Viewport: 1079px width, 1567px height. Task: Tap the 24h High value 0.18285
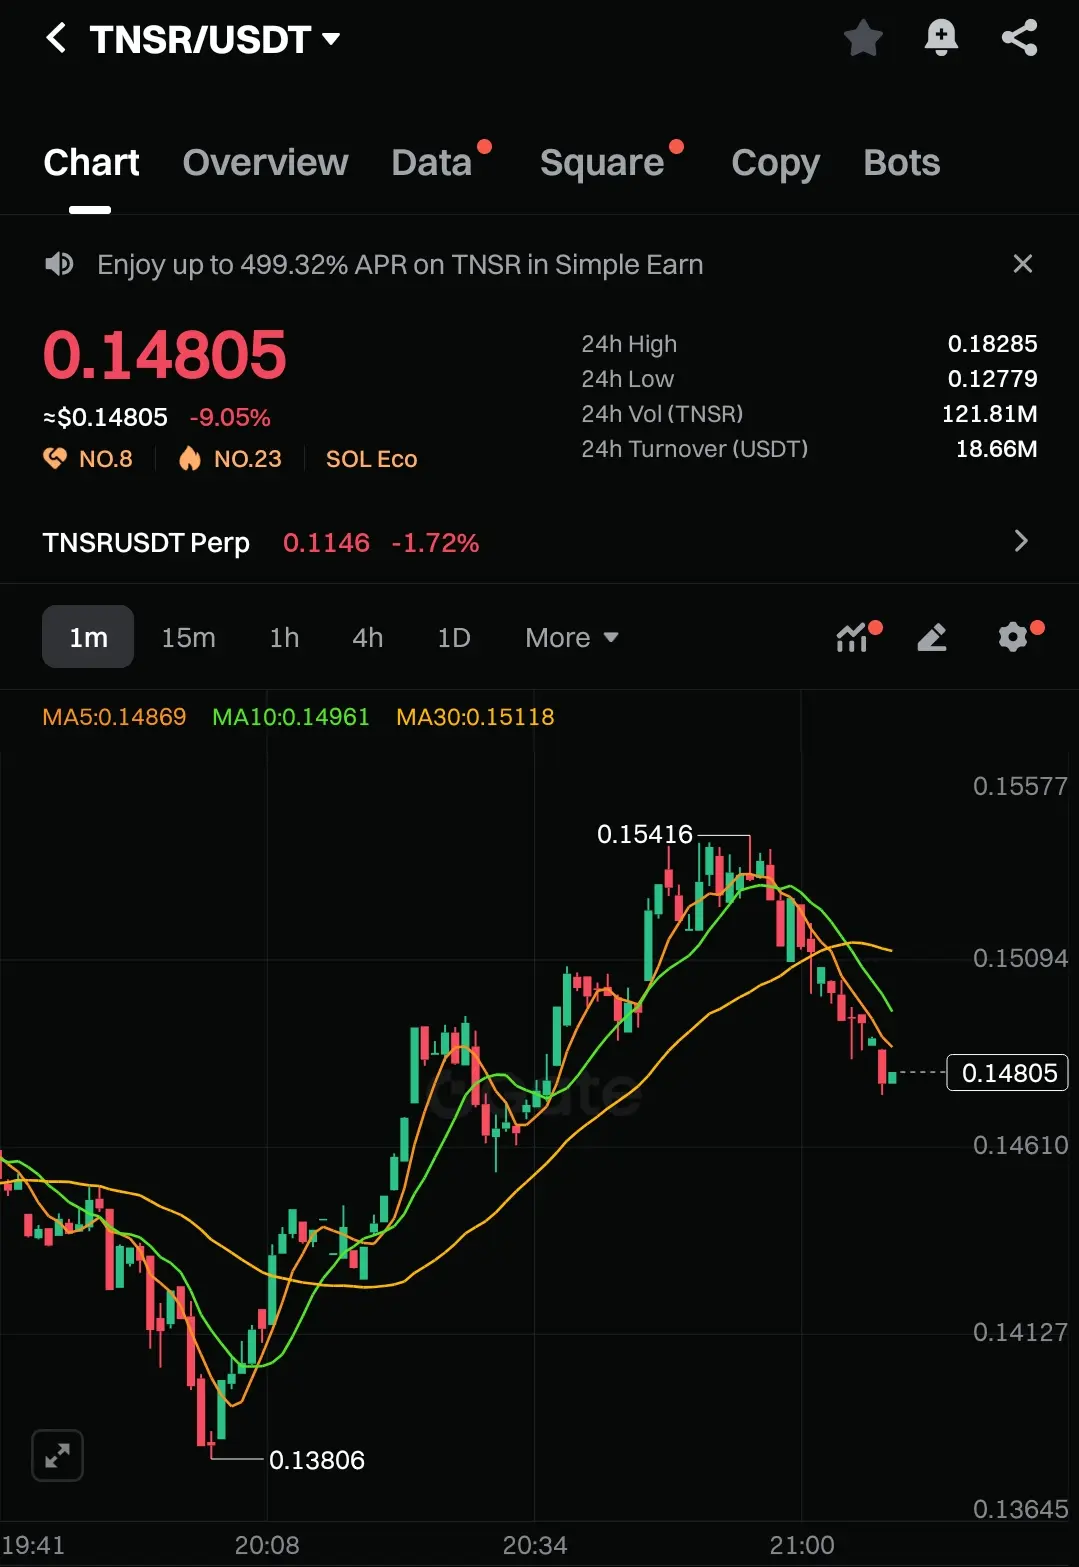[x=992, y=344]
